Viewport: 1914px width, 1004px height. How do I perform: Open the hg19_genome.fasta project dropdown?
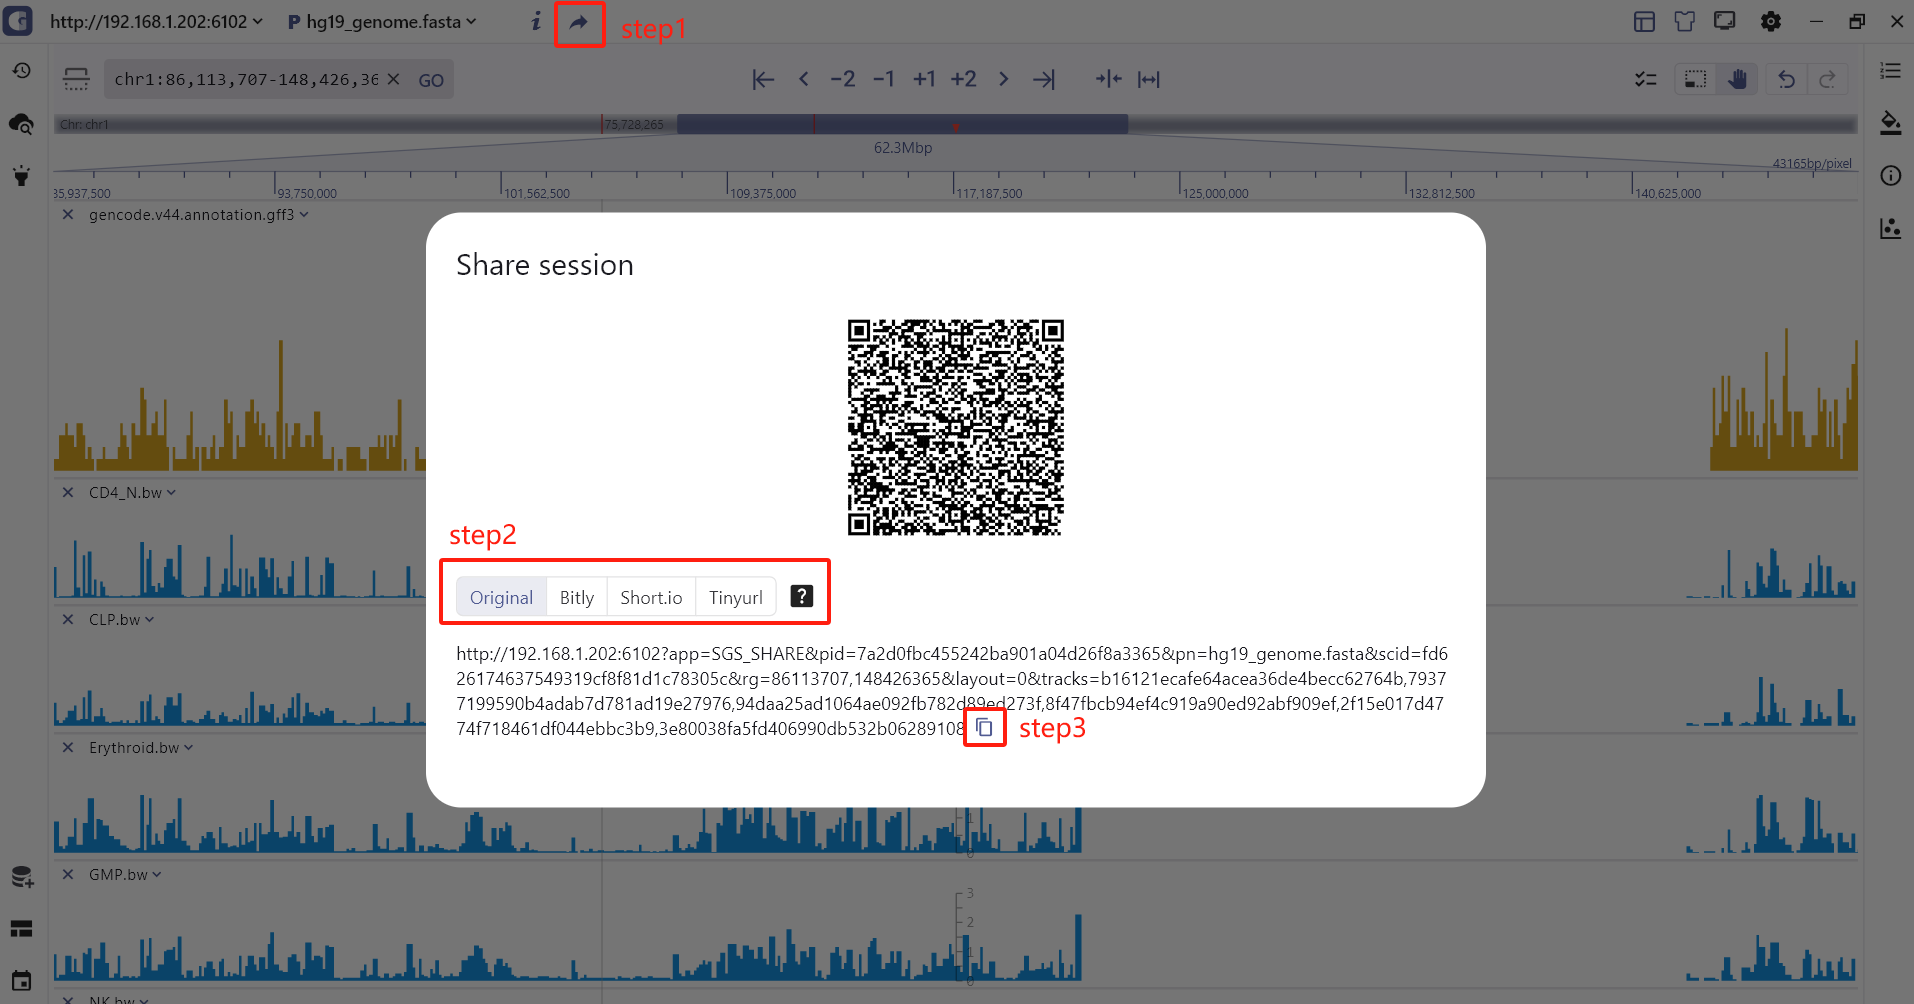pyautogui.click(x=382, y=21)
